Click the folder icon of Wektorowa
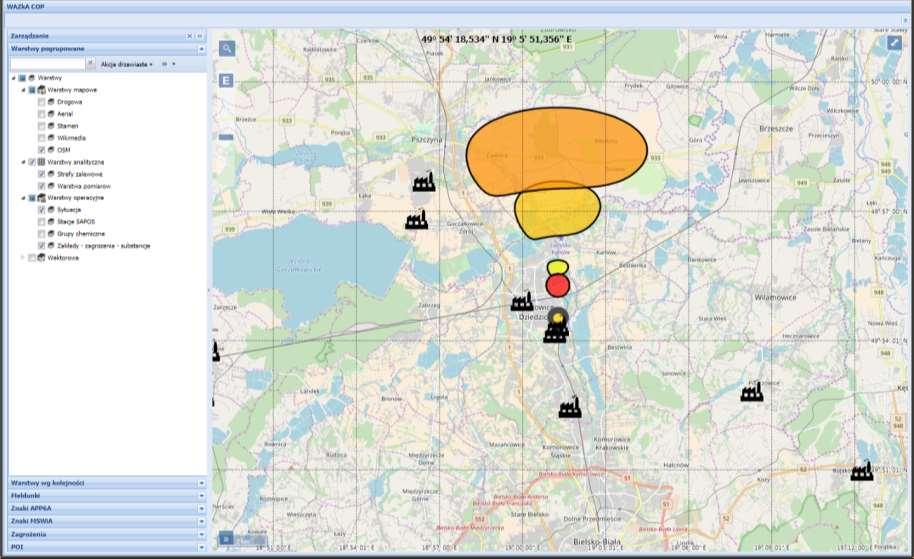The image size is (914, 559). click(x=41, y=258)
